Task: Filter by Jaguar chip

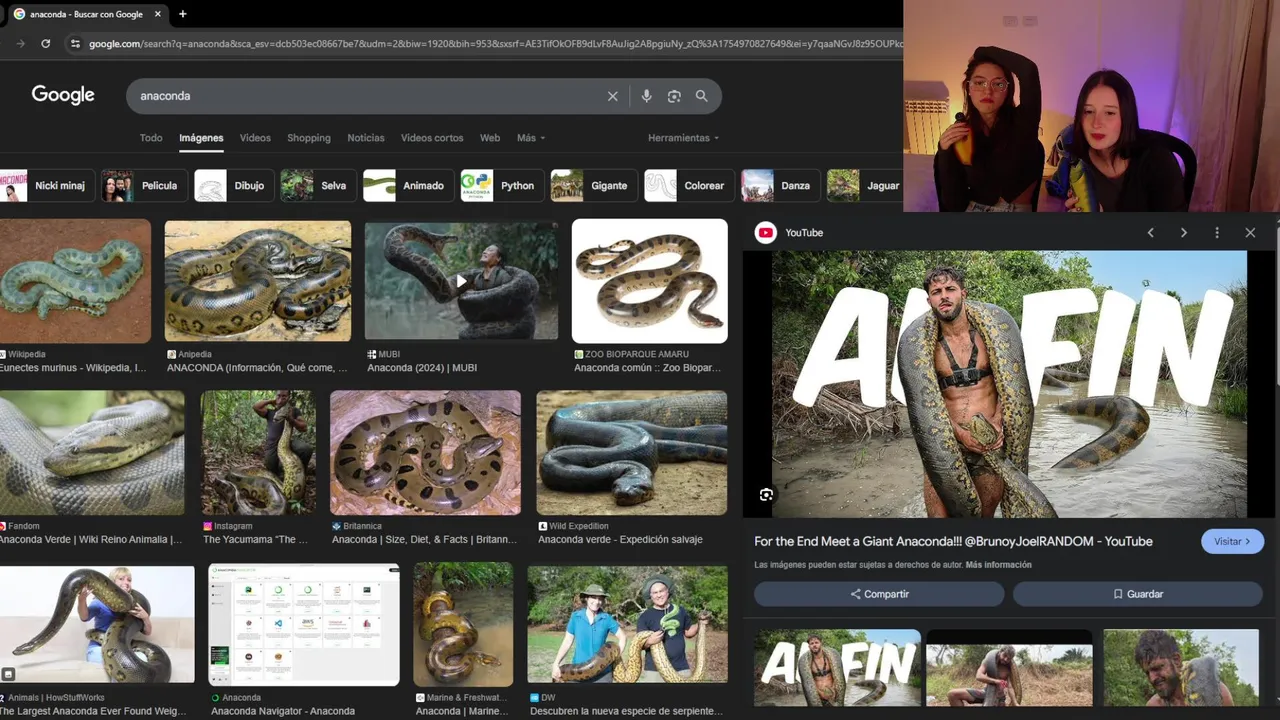Action: pos(864,185)
